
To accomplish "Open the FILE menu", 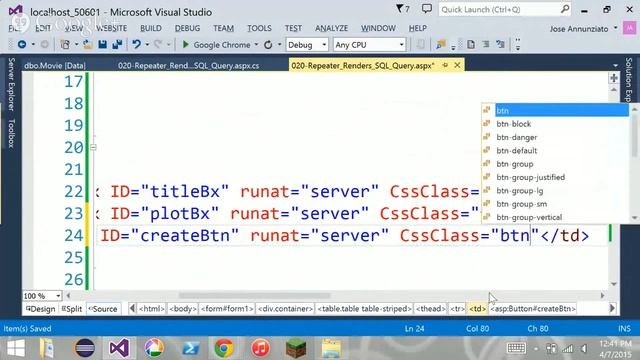I will coord(15,28).
